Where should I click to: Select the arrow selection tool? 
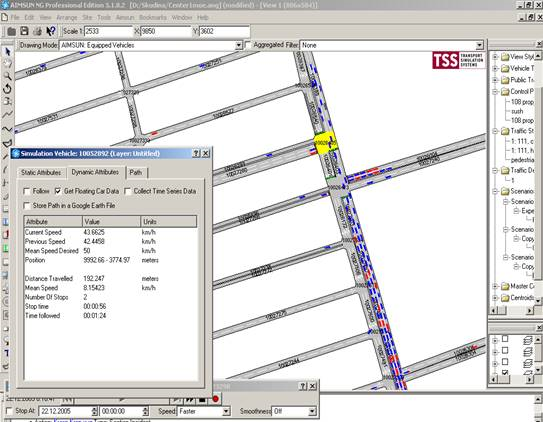click(7, 52)
